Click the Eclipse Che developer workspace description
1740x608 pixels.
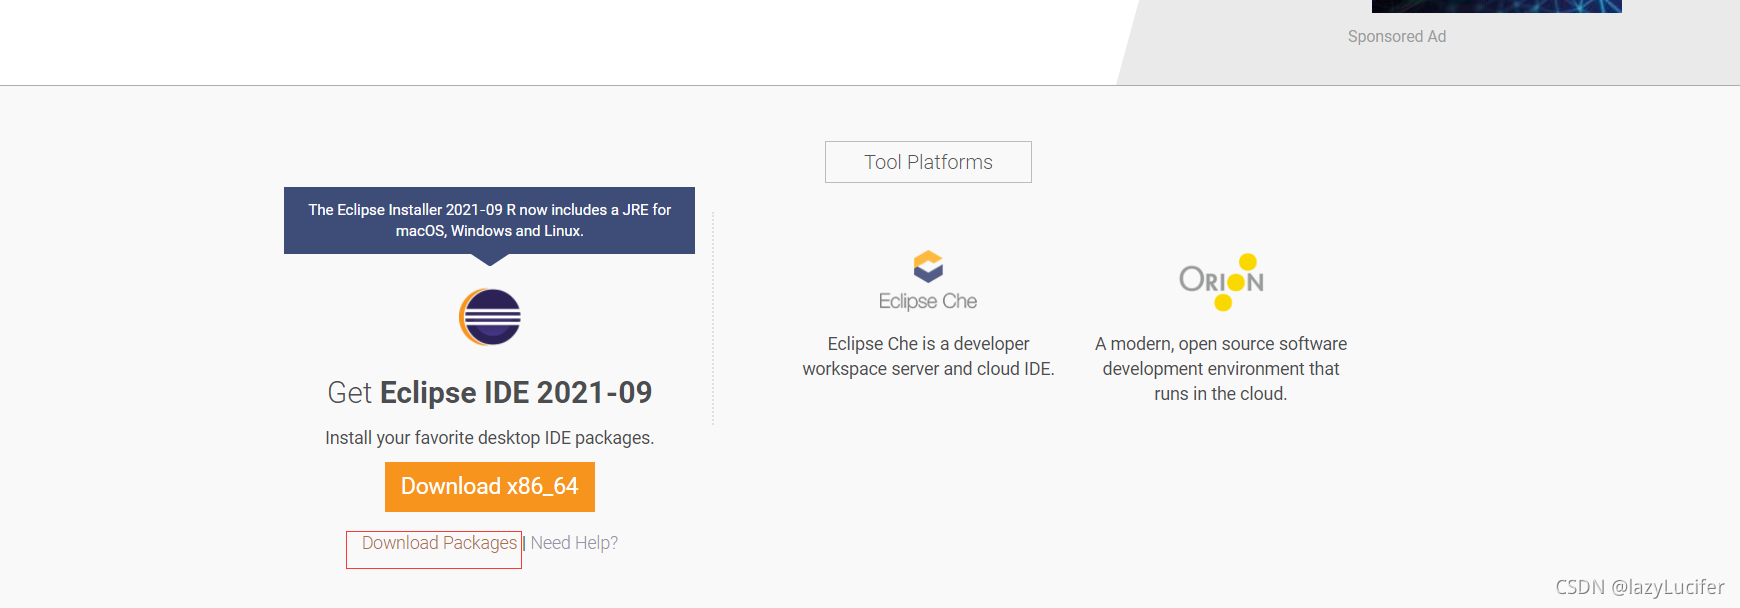(x=928, y=356)
